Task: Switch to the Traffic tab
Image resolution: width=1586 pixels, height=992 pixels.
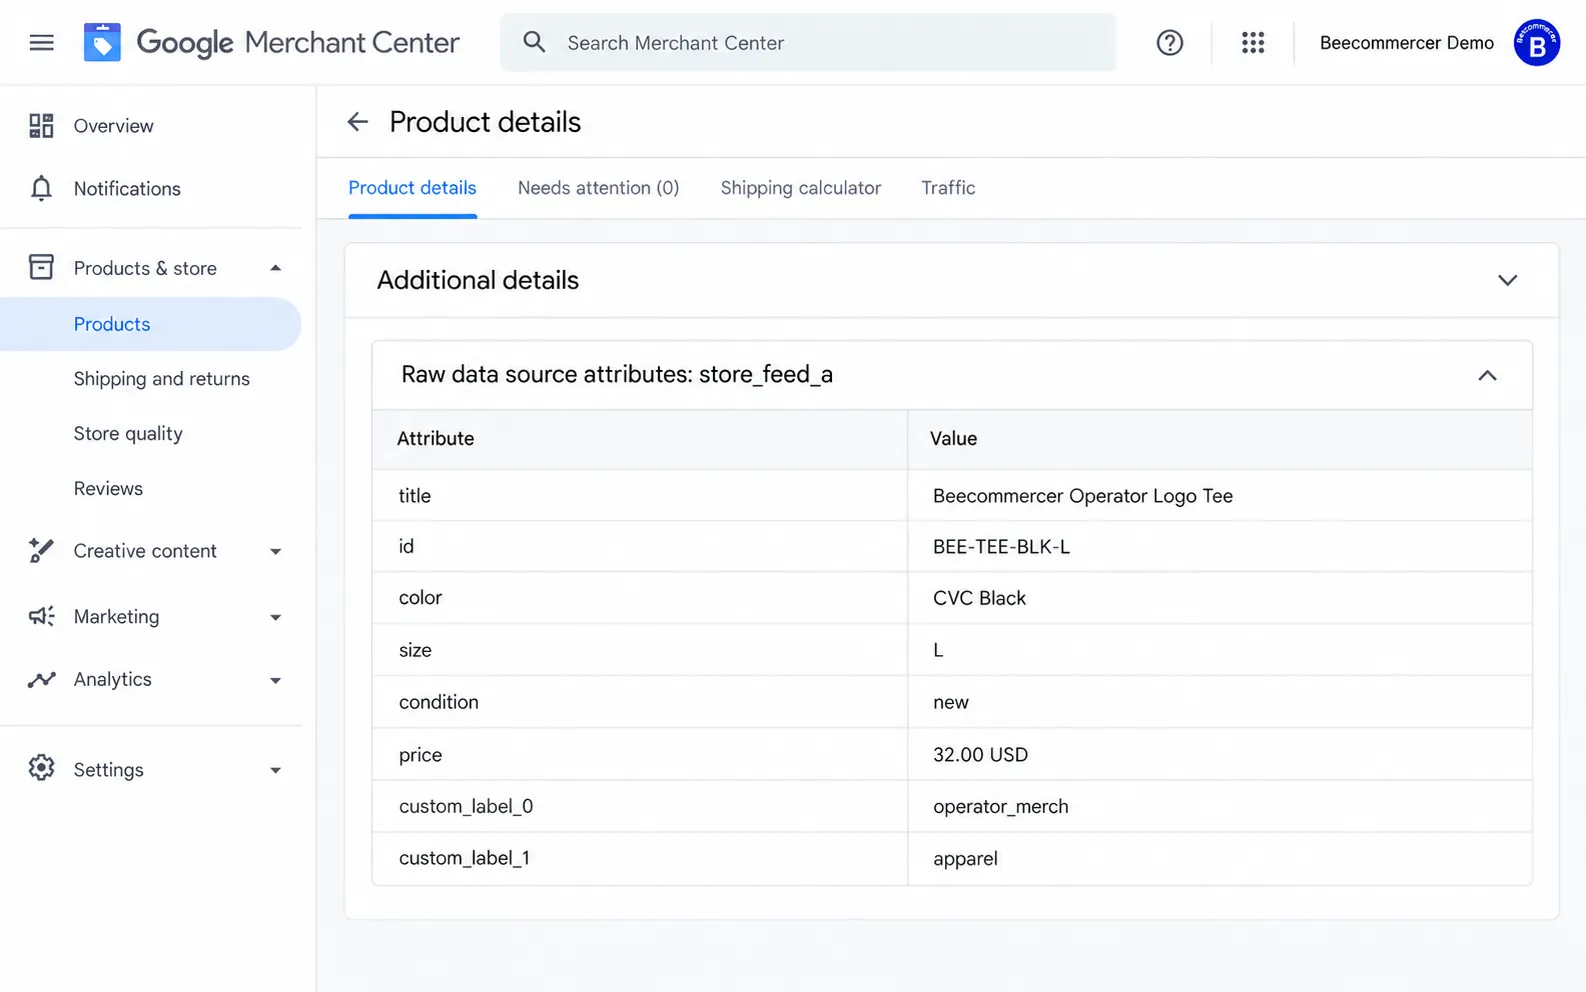Action: point(948,188)
